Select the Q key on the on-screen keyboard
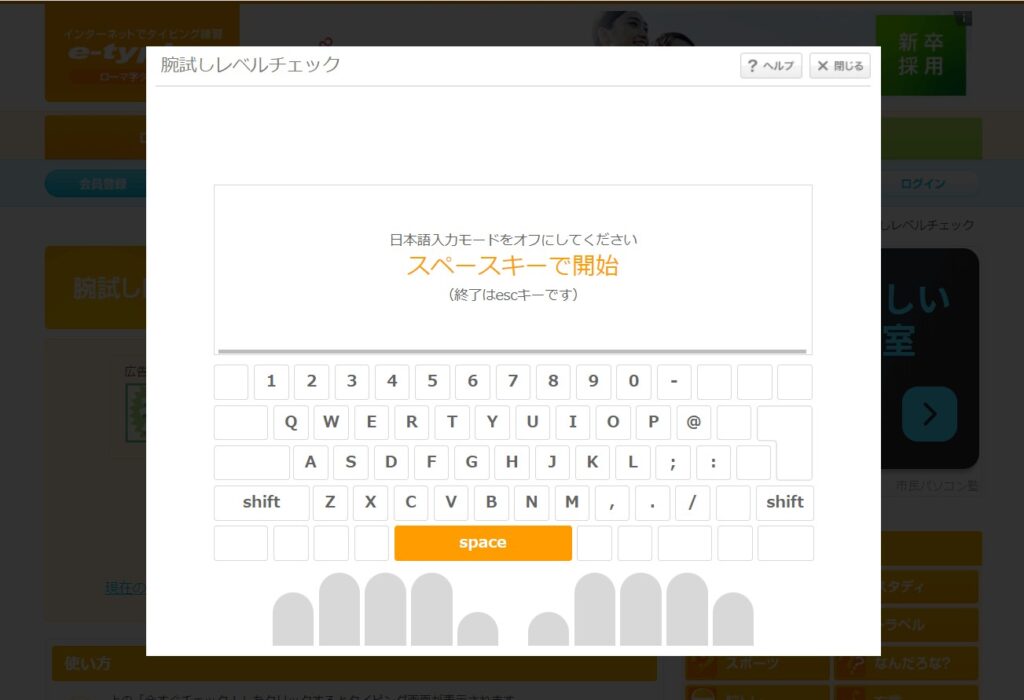This screenshot has width=1024, height=700. pyautogui.click(x=291, y=422)
